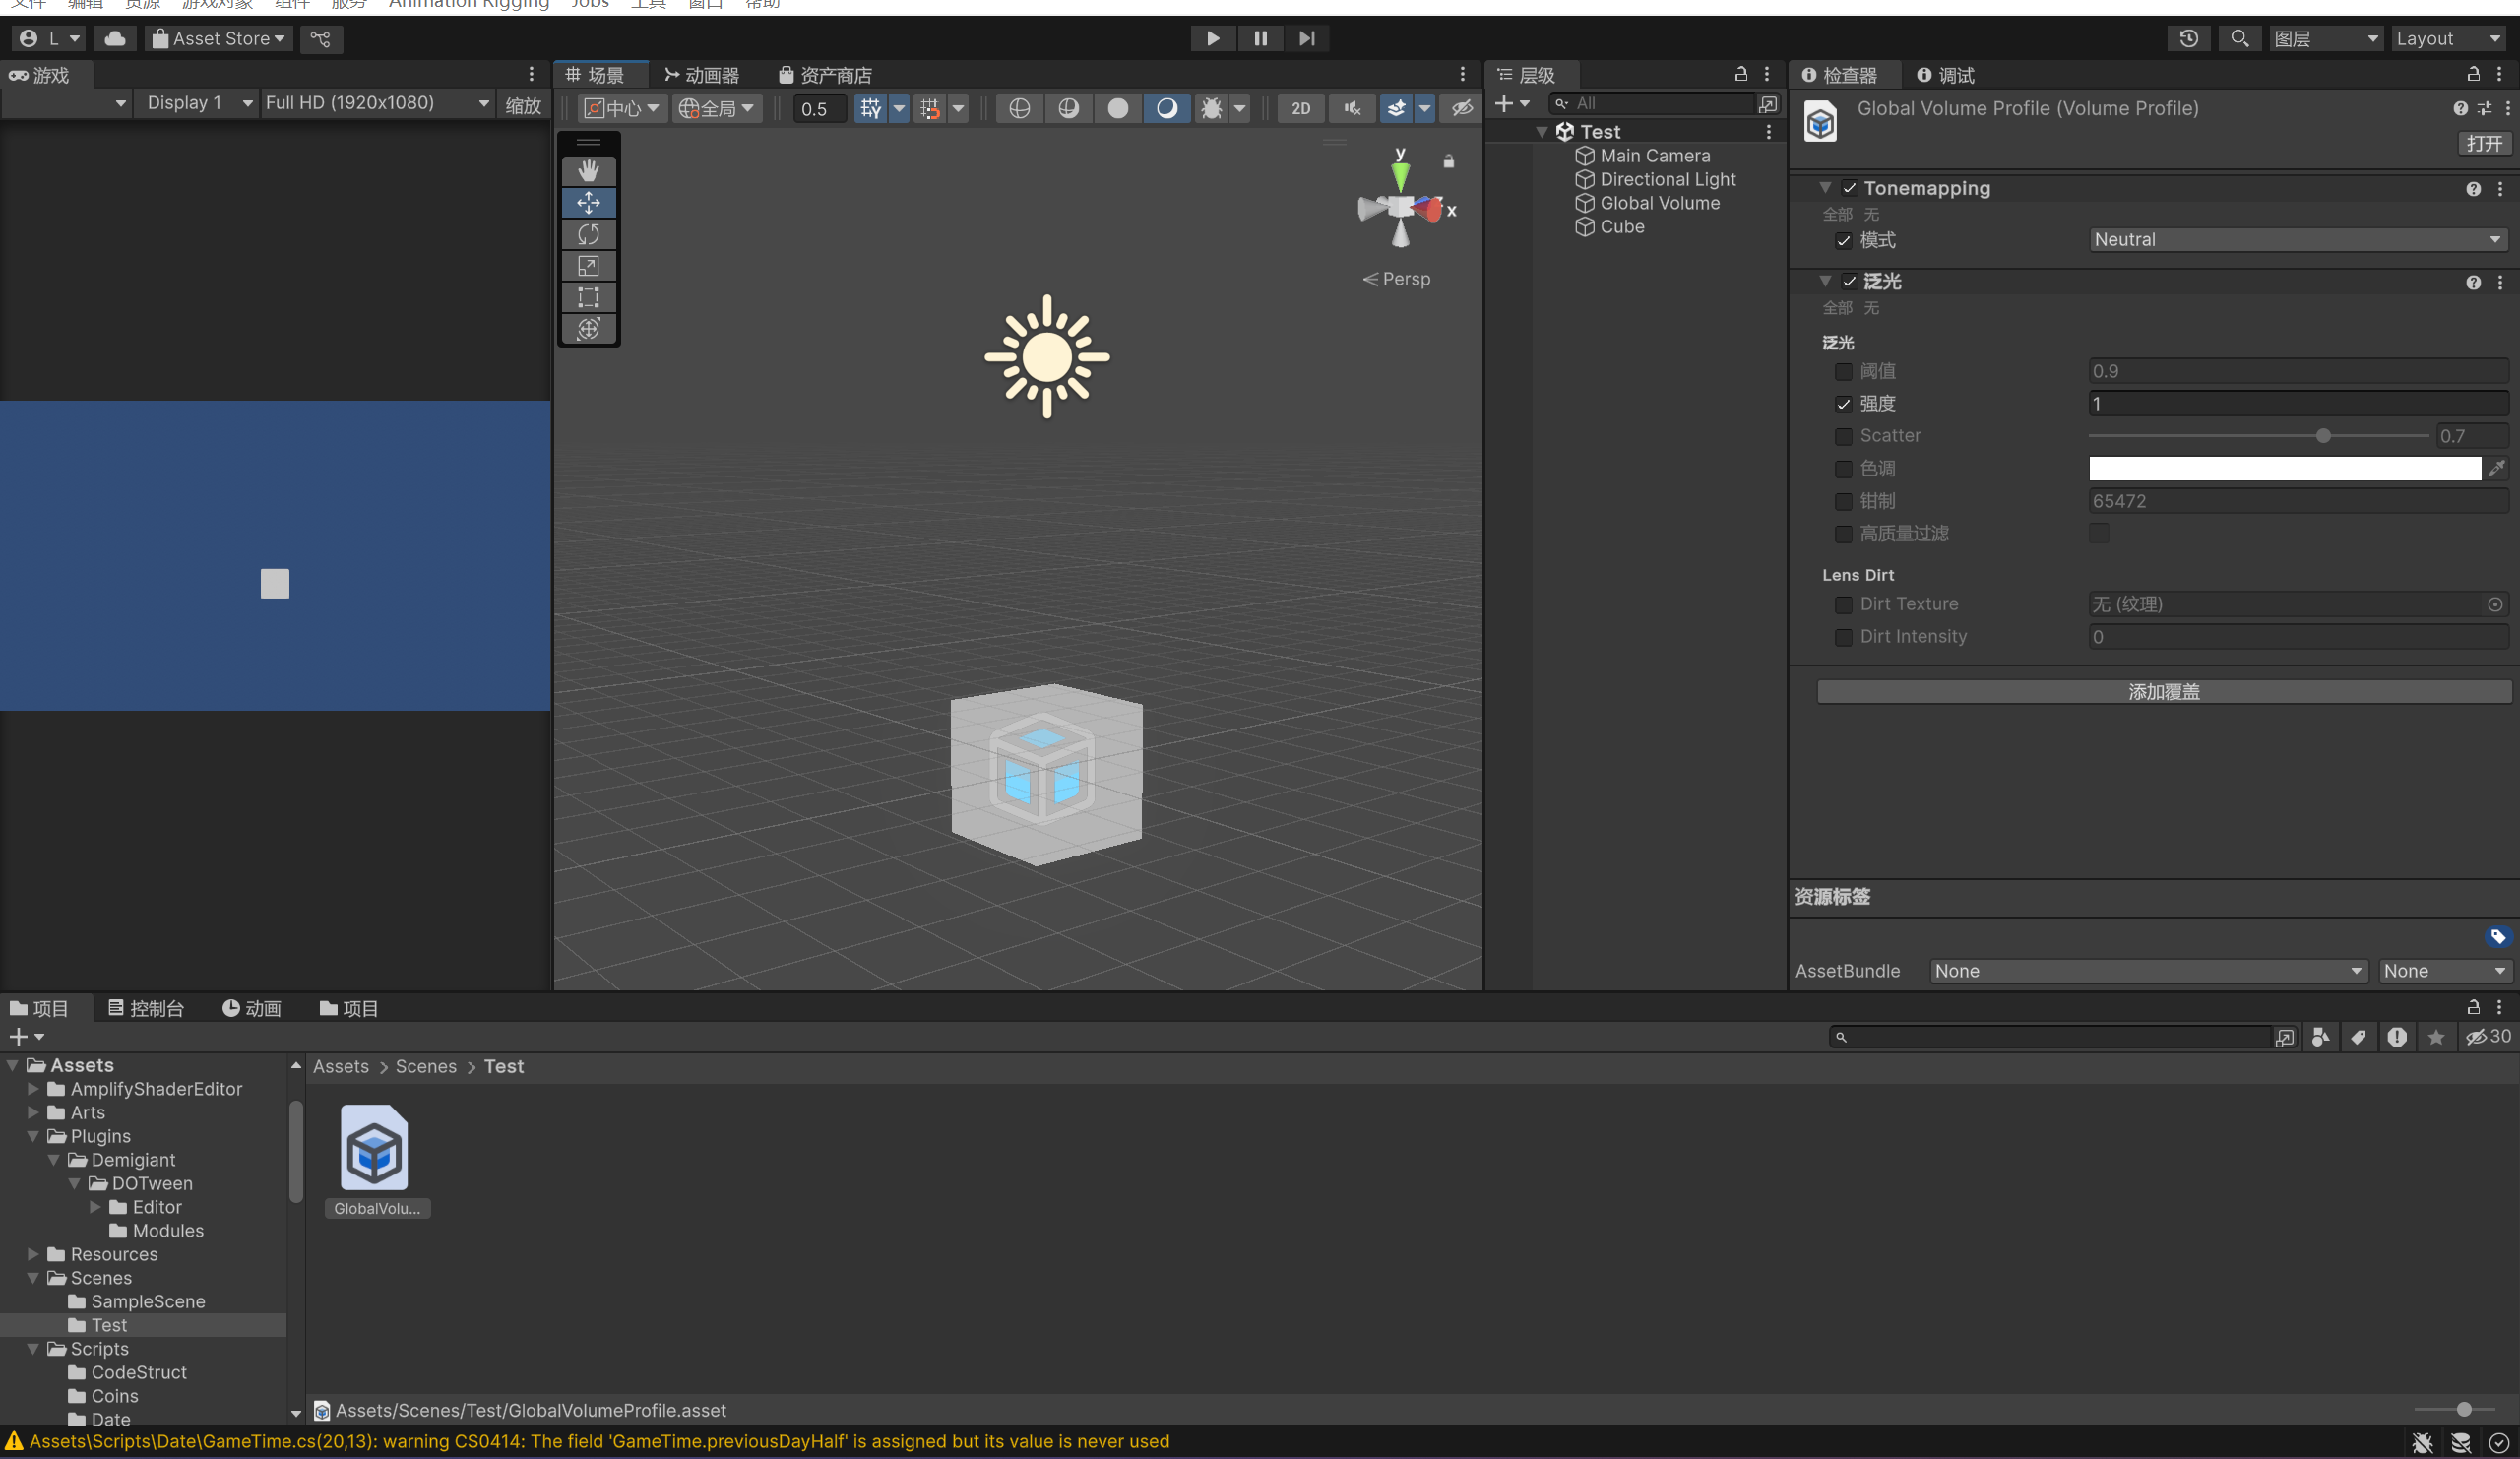
Task: Select the Scale tool
Action: click(x=588, y=266)
